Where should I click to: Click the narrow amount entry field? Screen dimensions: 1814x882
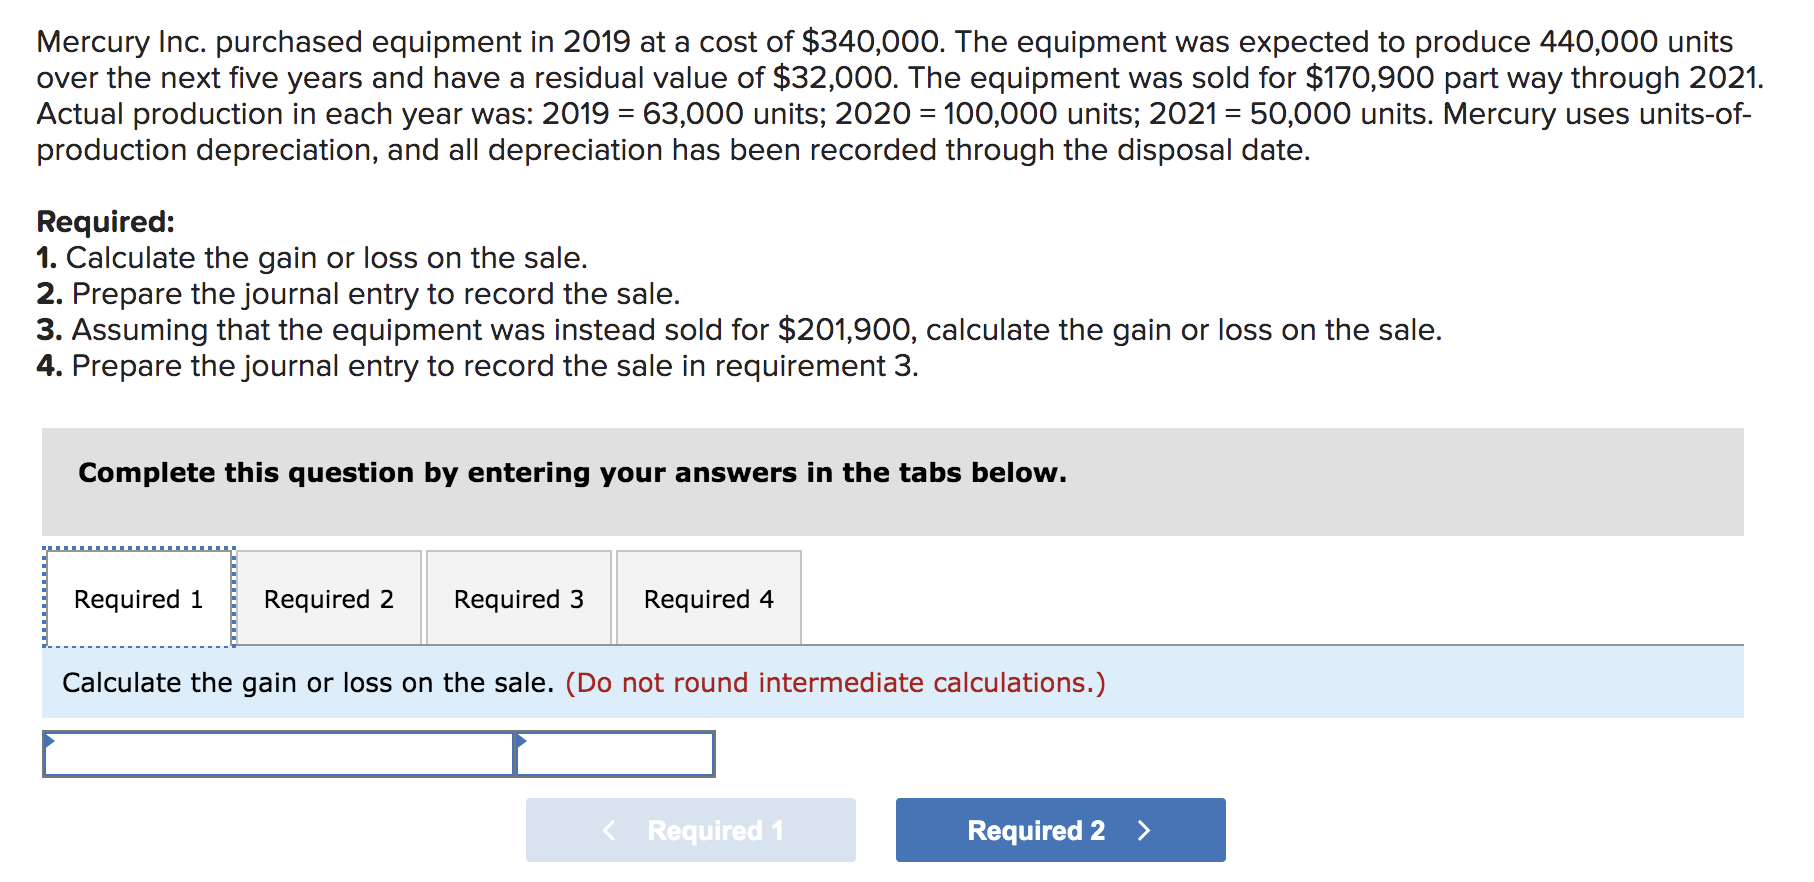tap(616, 755)
